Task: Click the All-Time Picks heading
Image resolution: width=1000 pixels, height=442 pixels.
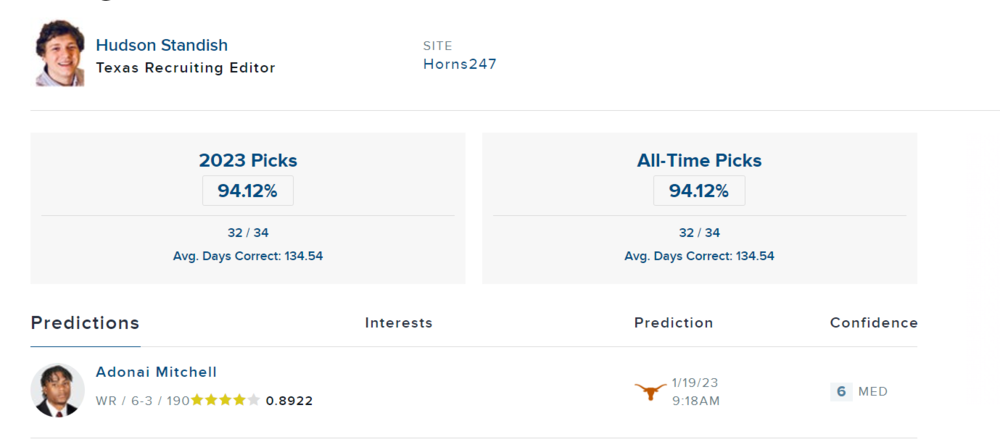Action: coord(699,160)
